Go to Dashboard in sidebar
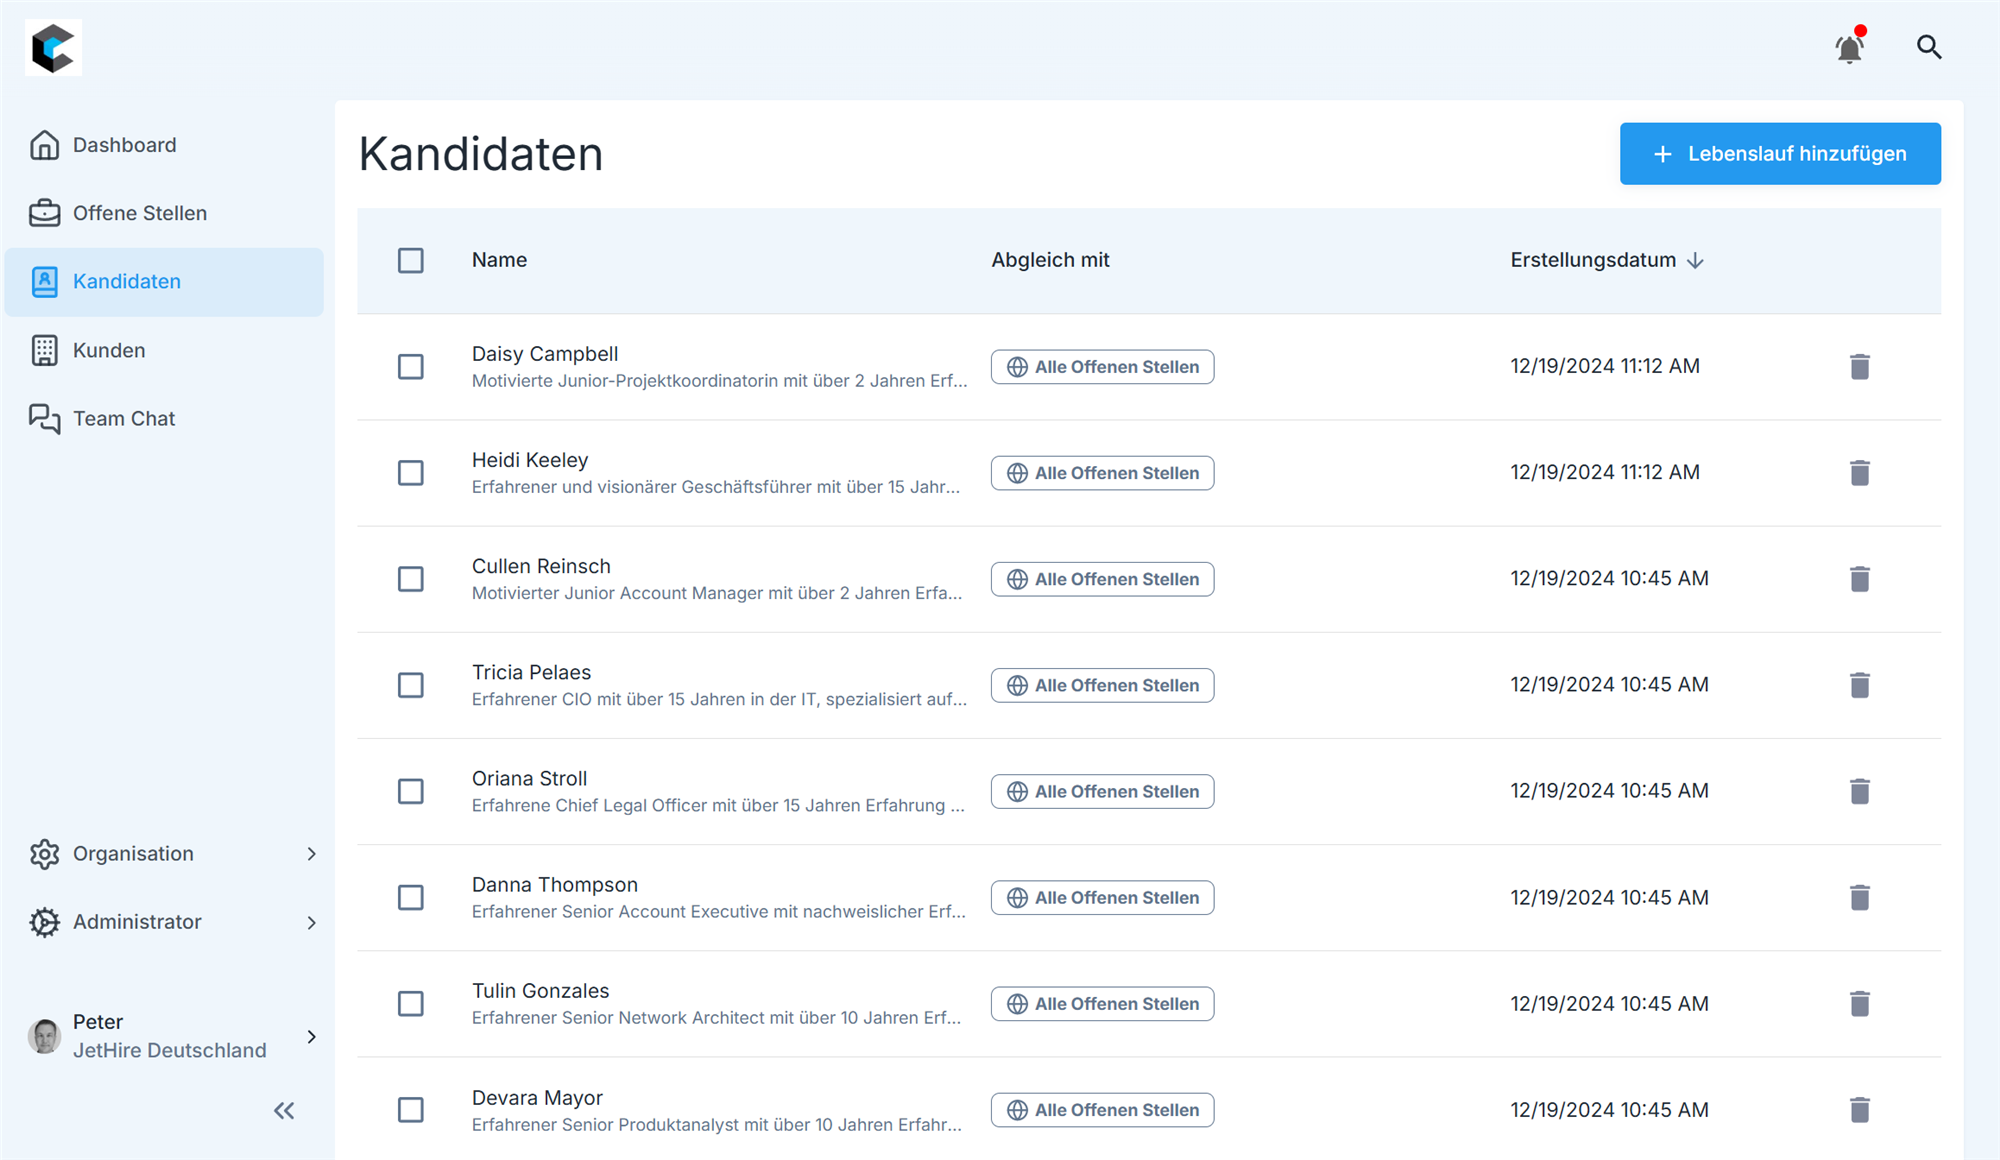The image size is (2000, 1160). [x=164, y=145]
